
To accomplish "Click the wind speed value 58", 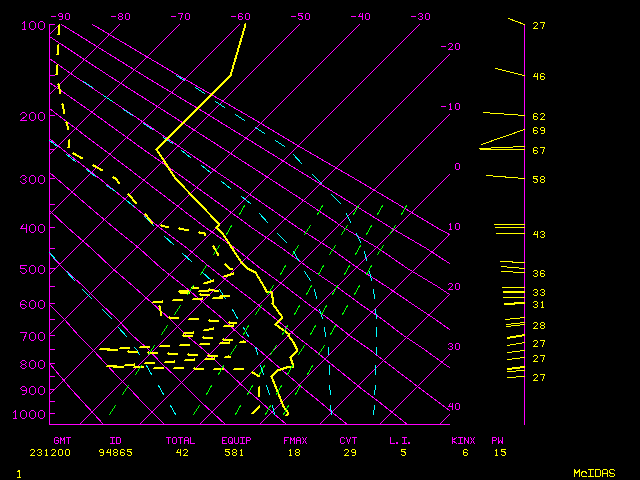I will (538, 180).
